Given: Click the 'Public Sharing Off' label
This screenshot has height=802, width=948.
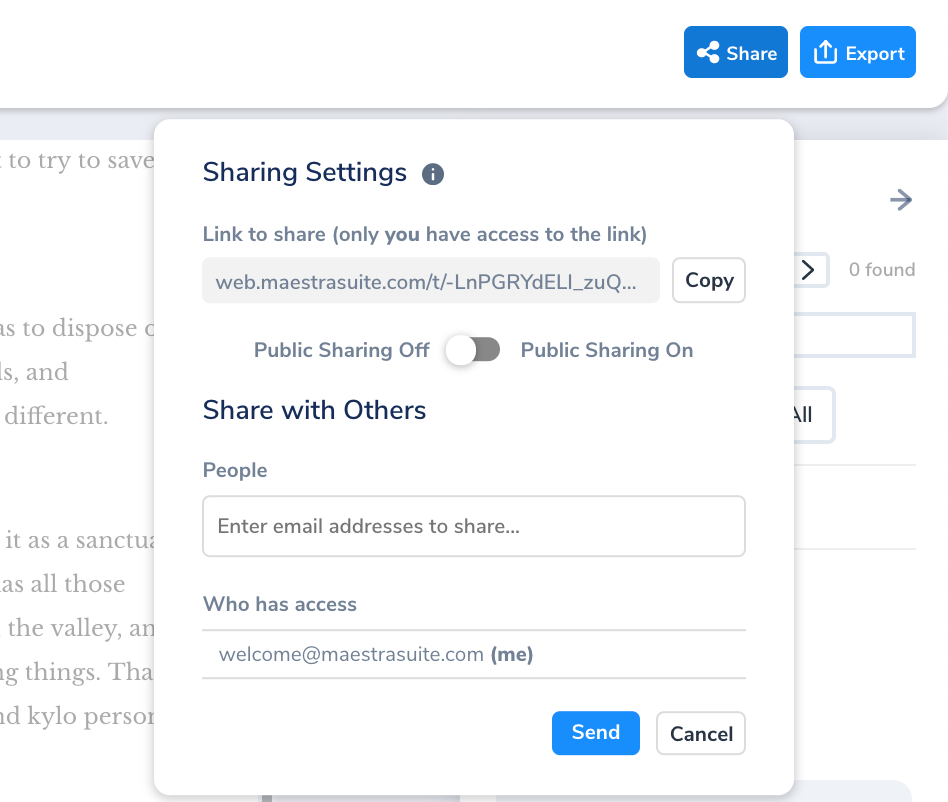Looking at the screenshot, I should pyautogui.click(x=341, y=350).
